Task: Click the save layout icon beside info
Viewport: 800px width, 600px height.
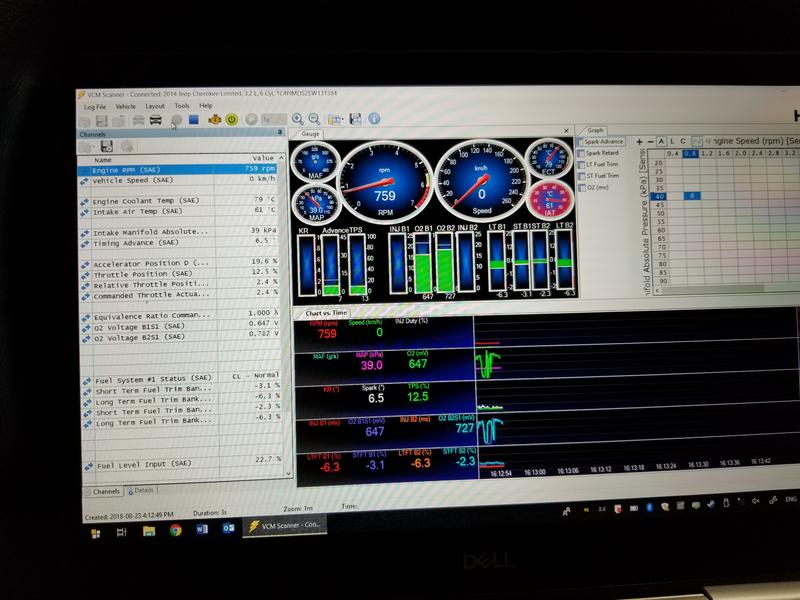Action: click(356, 119)
